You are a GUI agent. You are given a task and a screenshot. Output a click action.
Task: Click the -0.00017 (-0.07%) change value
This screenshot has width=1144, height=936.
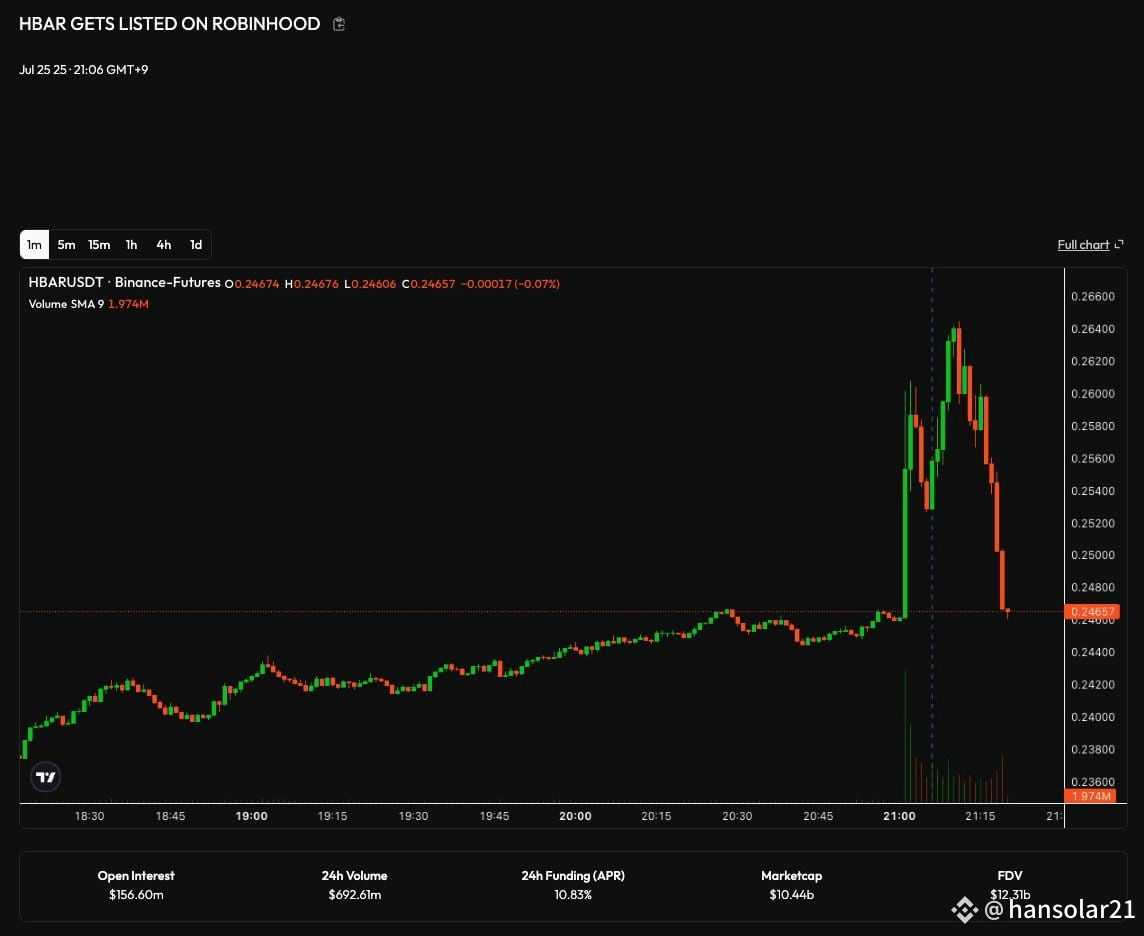tap(510, 284)
